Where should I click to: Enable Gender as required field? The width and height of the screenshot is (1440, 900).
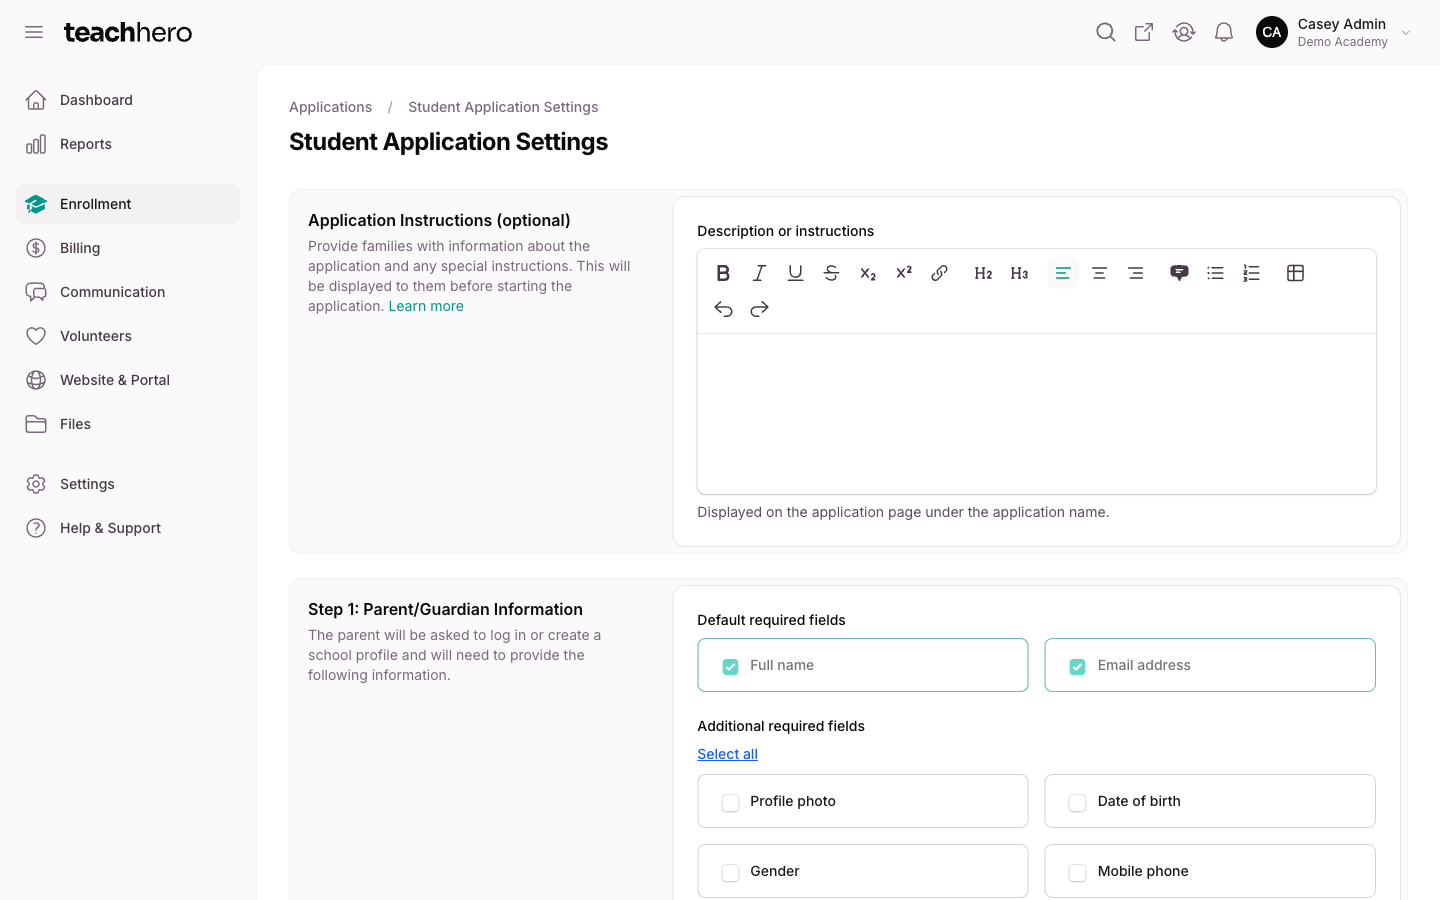point(731,872)
